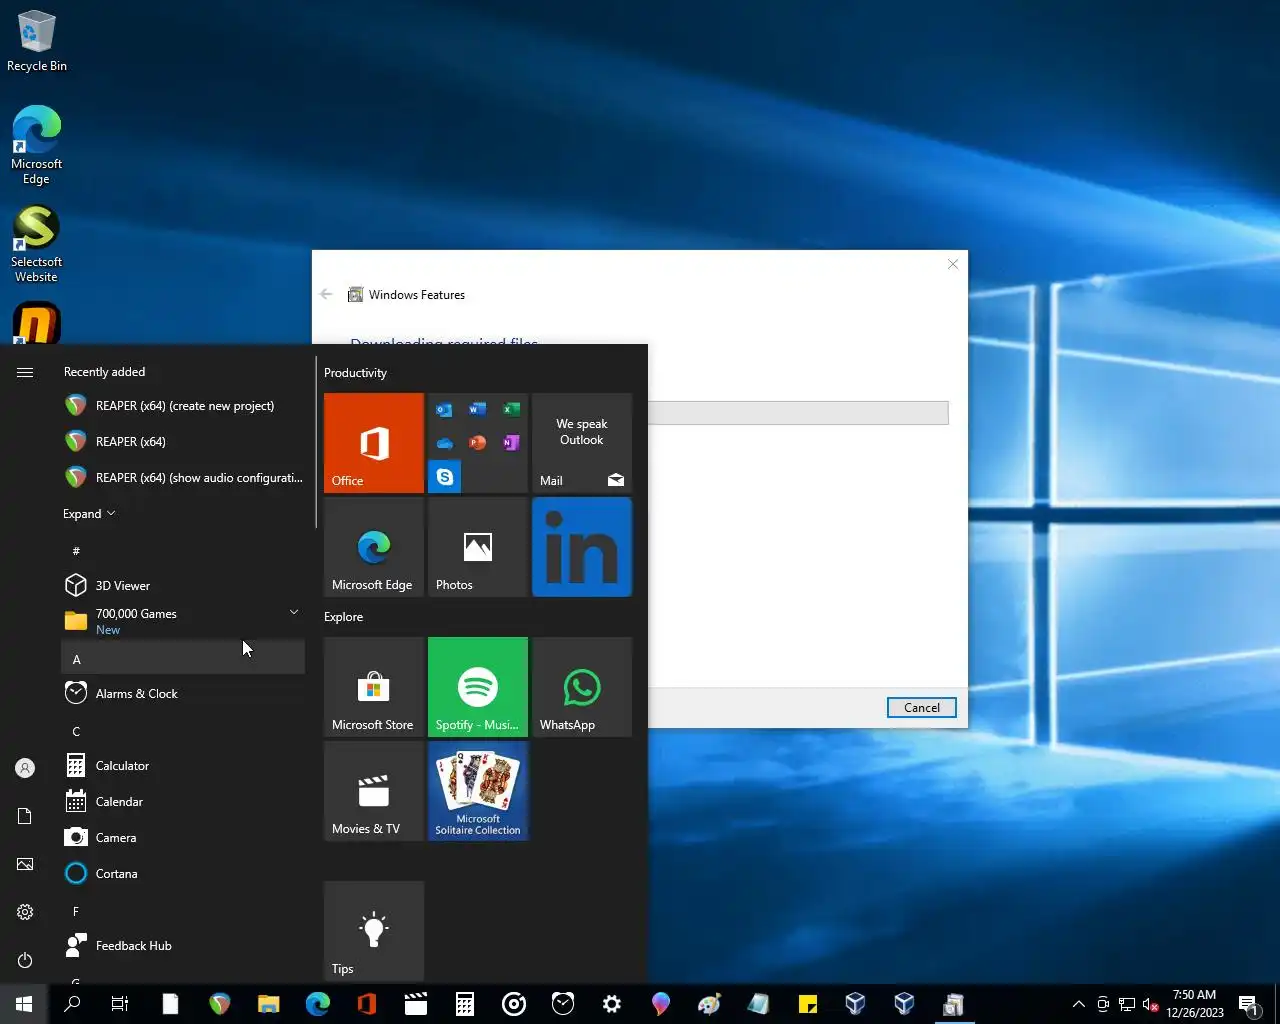Image resolution: width=1280 pixels, height=1024 pixels.
Task: Select Microsoft Edge desktop shortcut
Action: click(x=36, y=145)
